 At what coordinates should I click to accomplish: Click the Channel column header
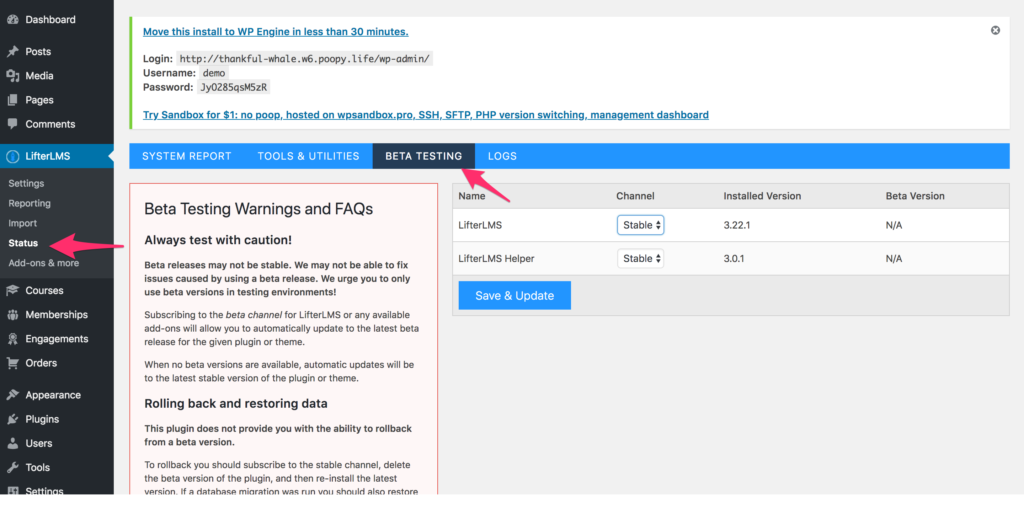point(635,196)
